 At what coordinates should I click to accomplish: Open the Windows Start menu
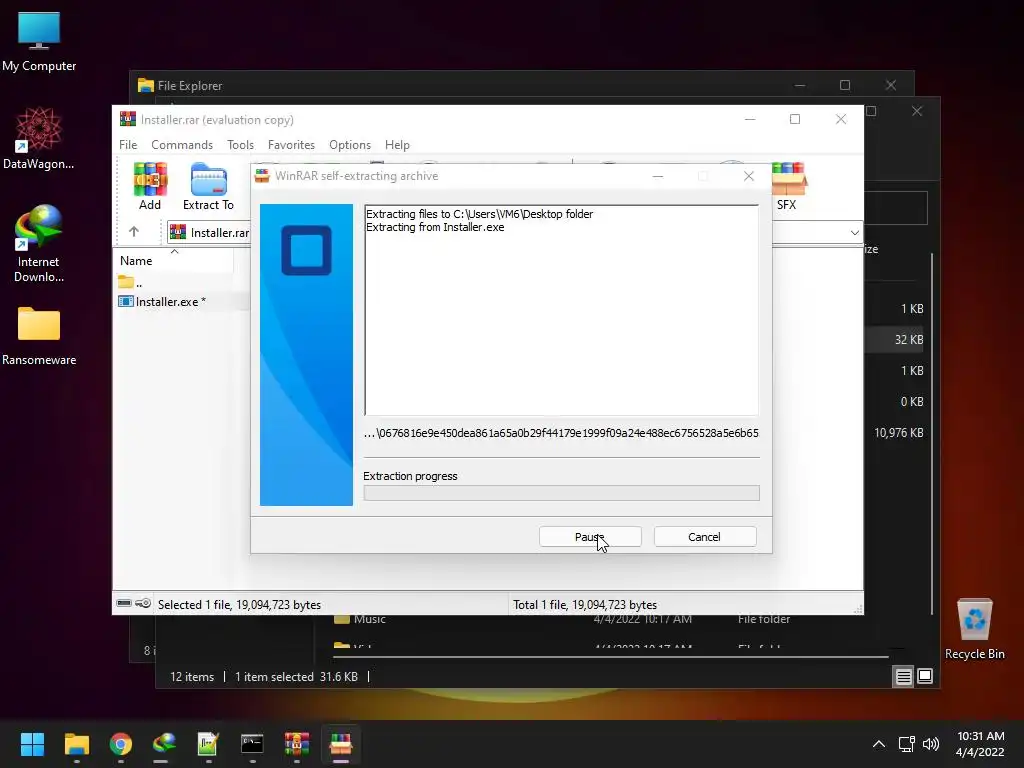click(32, 744)
